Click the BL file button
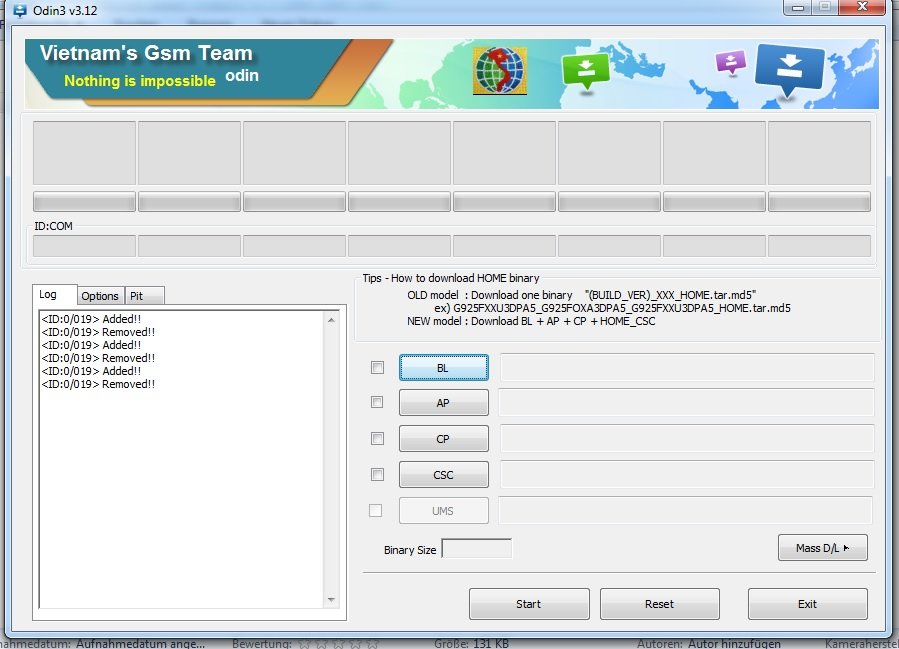The width and height of the screenshot is (899, 649). [444, 367]
